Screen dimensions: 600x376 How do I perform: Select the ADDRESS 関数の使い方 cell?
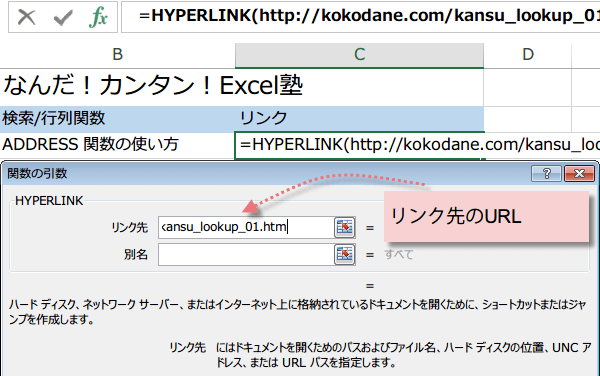[x=117, y=145]
